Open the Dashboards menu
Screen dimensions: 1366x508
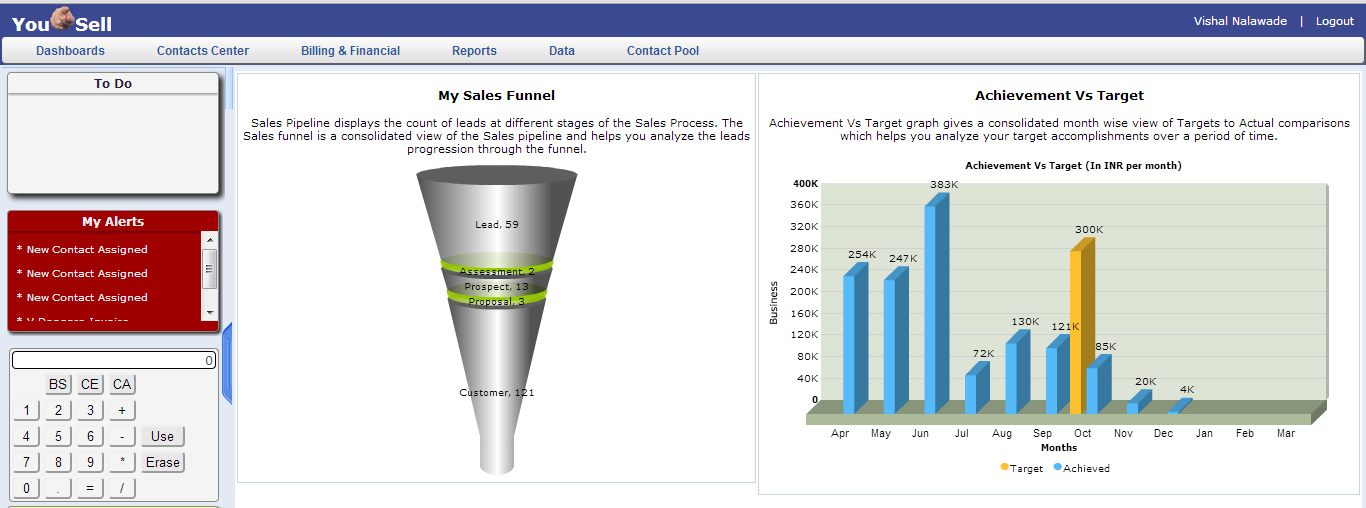[70, 51]
